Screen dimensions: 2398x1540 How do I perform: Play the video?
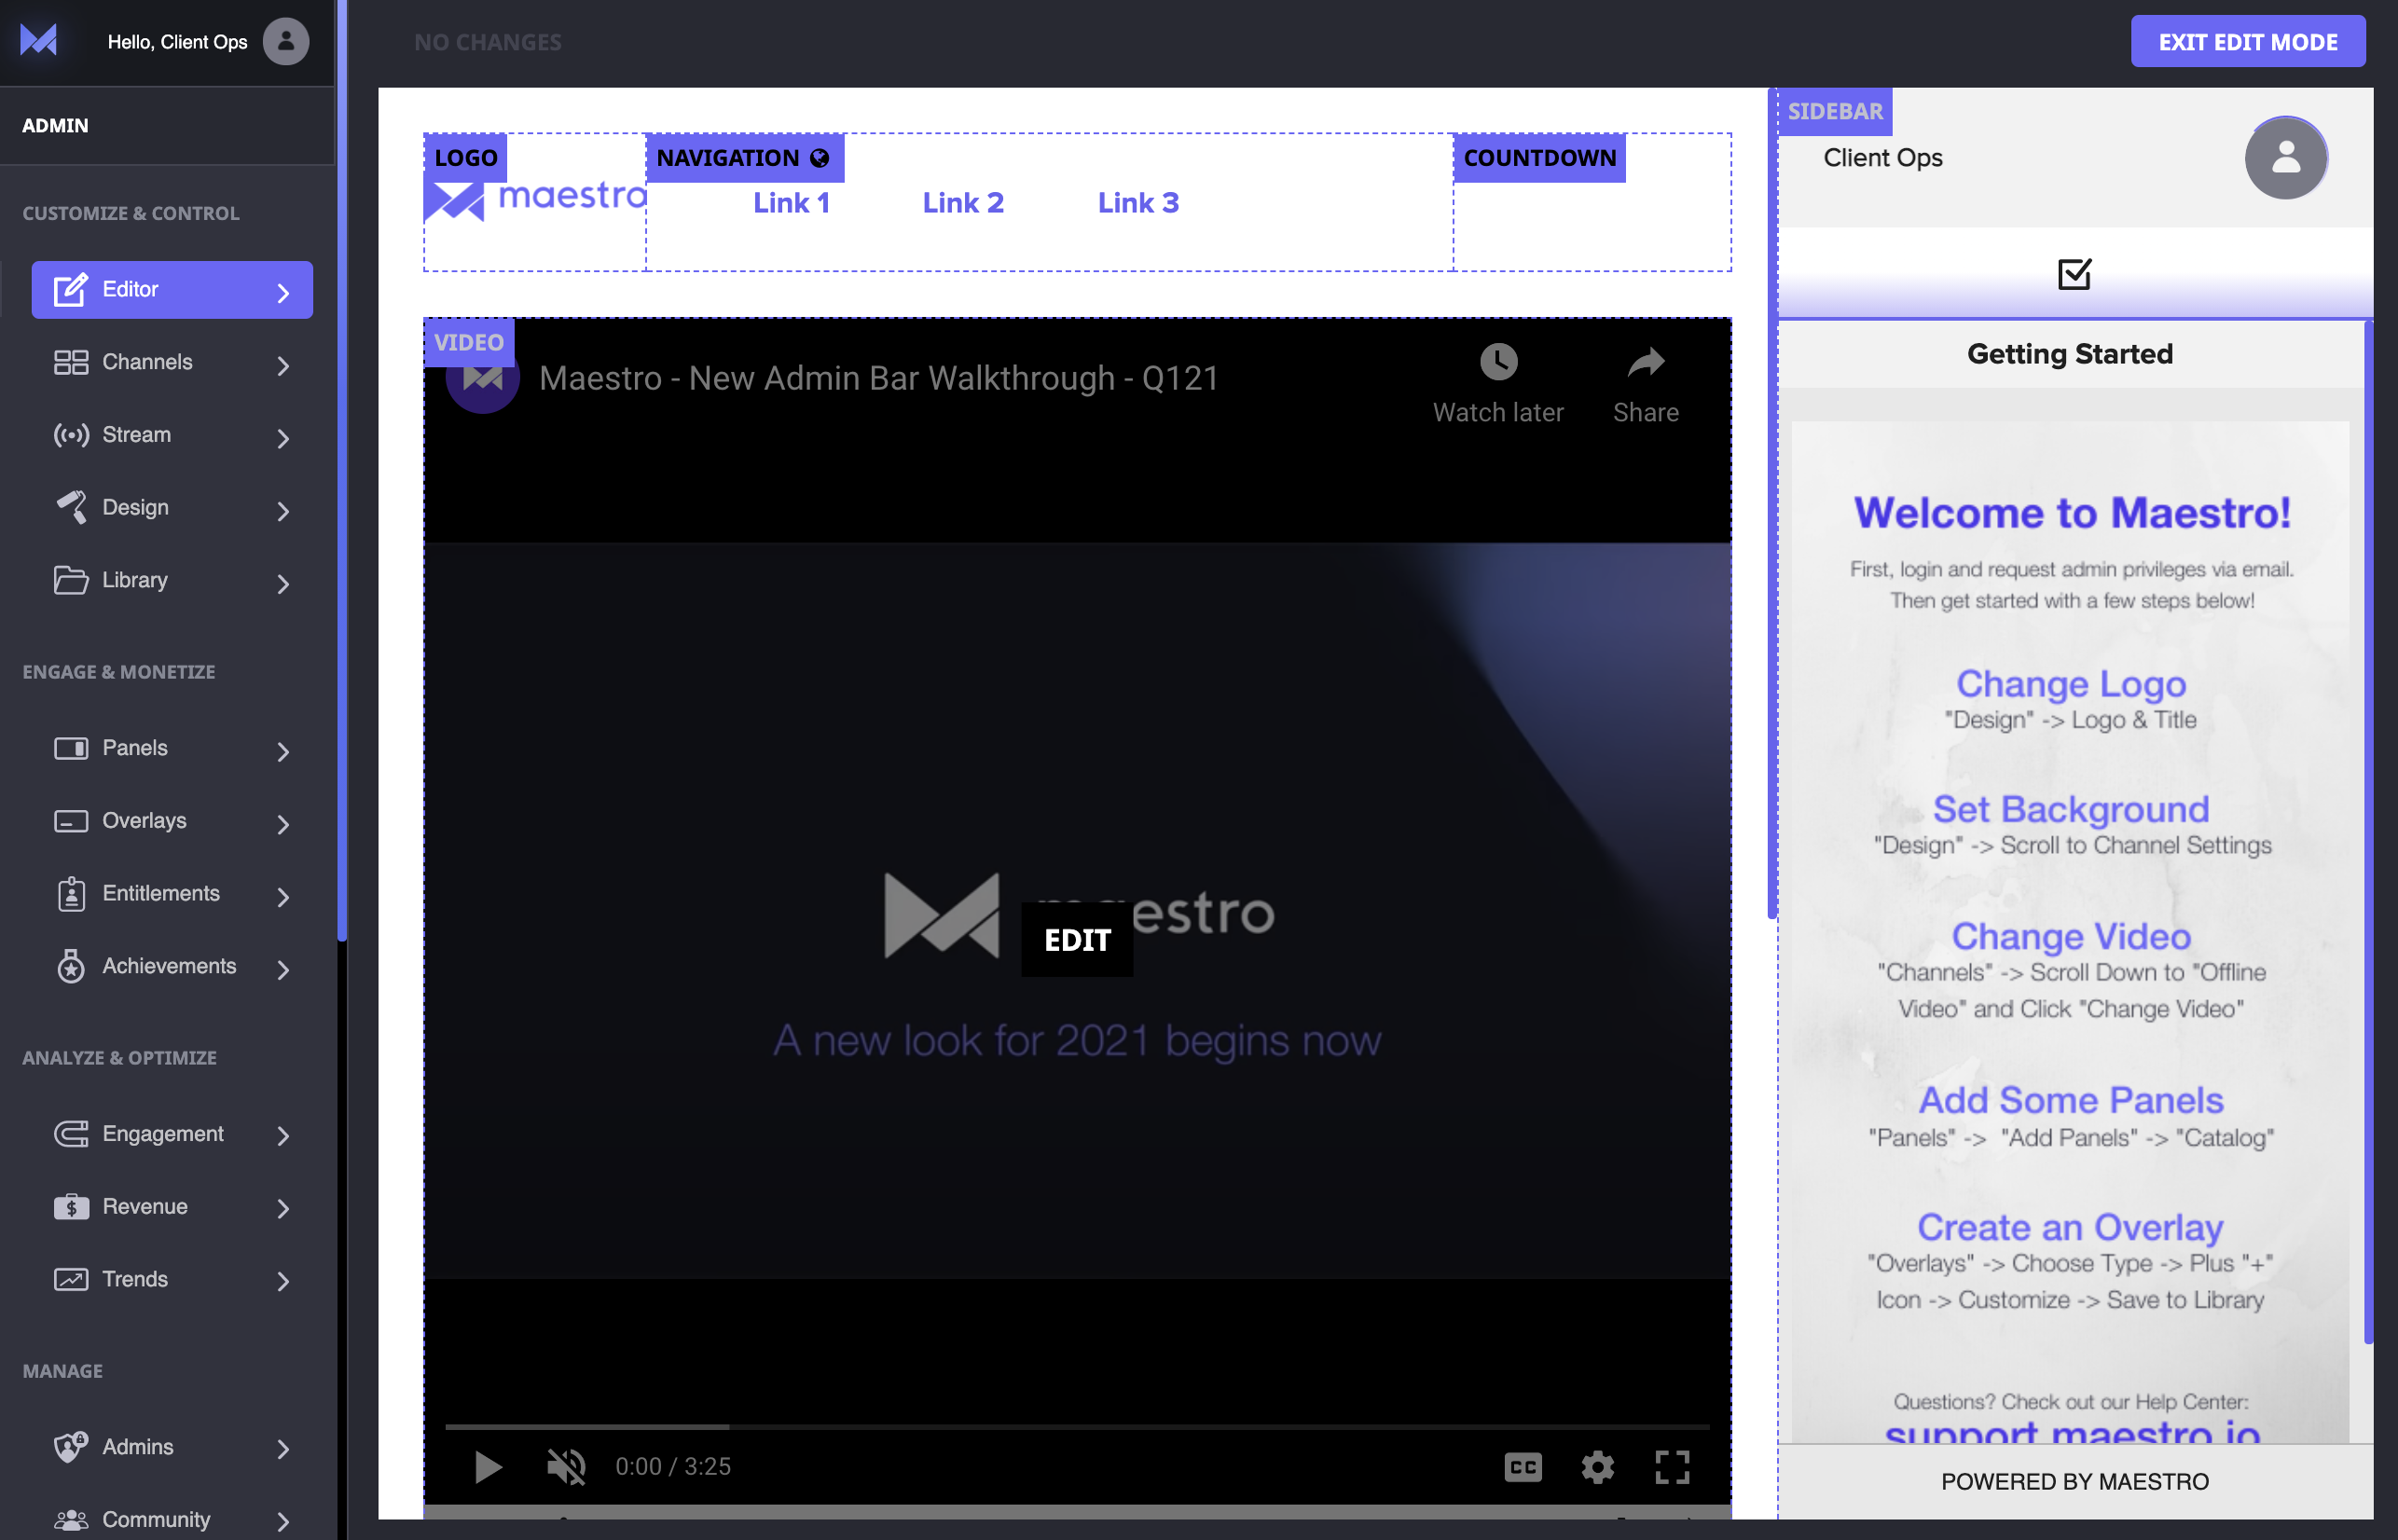(488, 1467)
